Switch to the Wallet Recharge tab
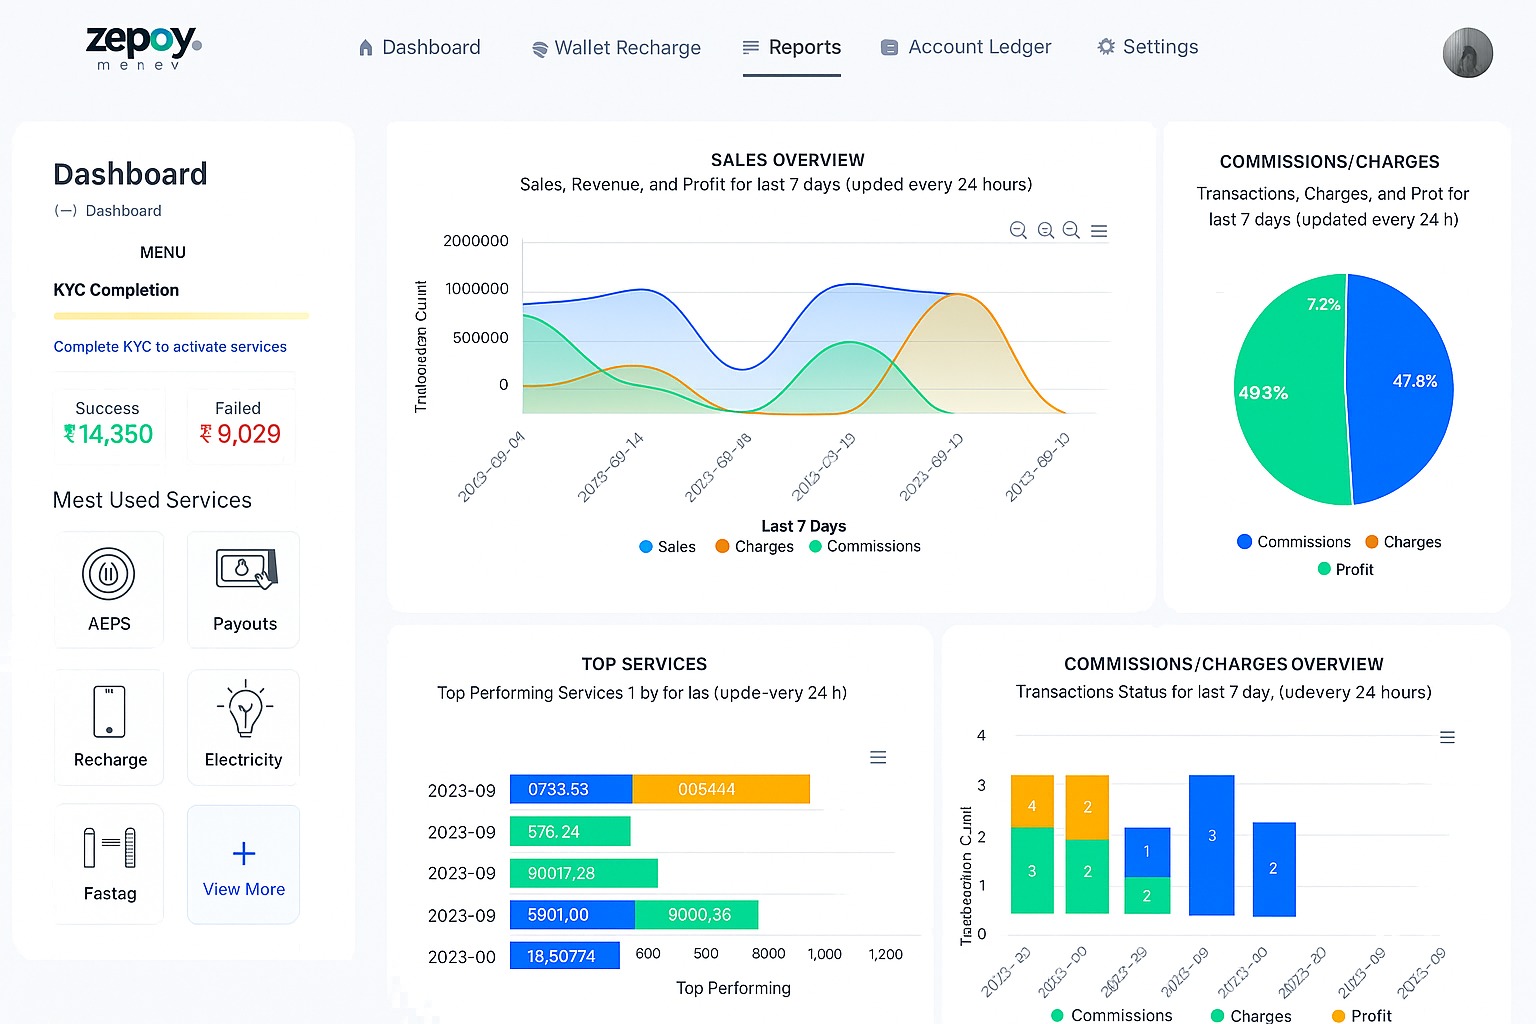Image resolution: width=1536 pixels, height=1024 pixels. (x=616, y=48)
